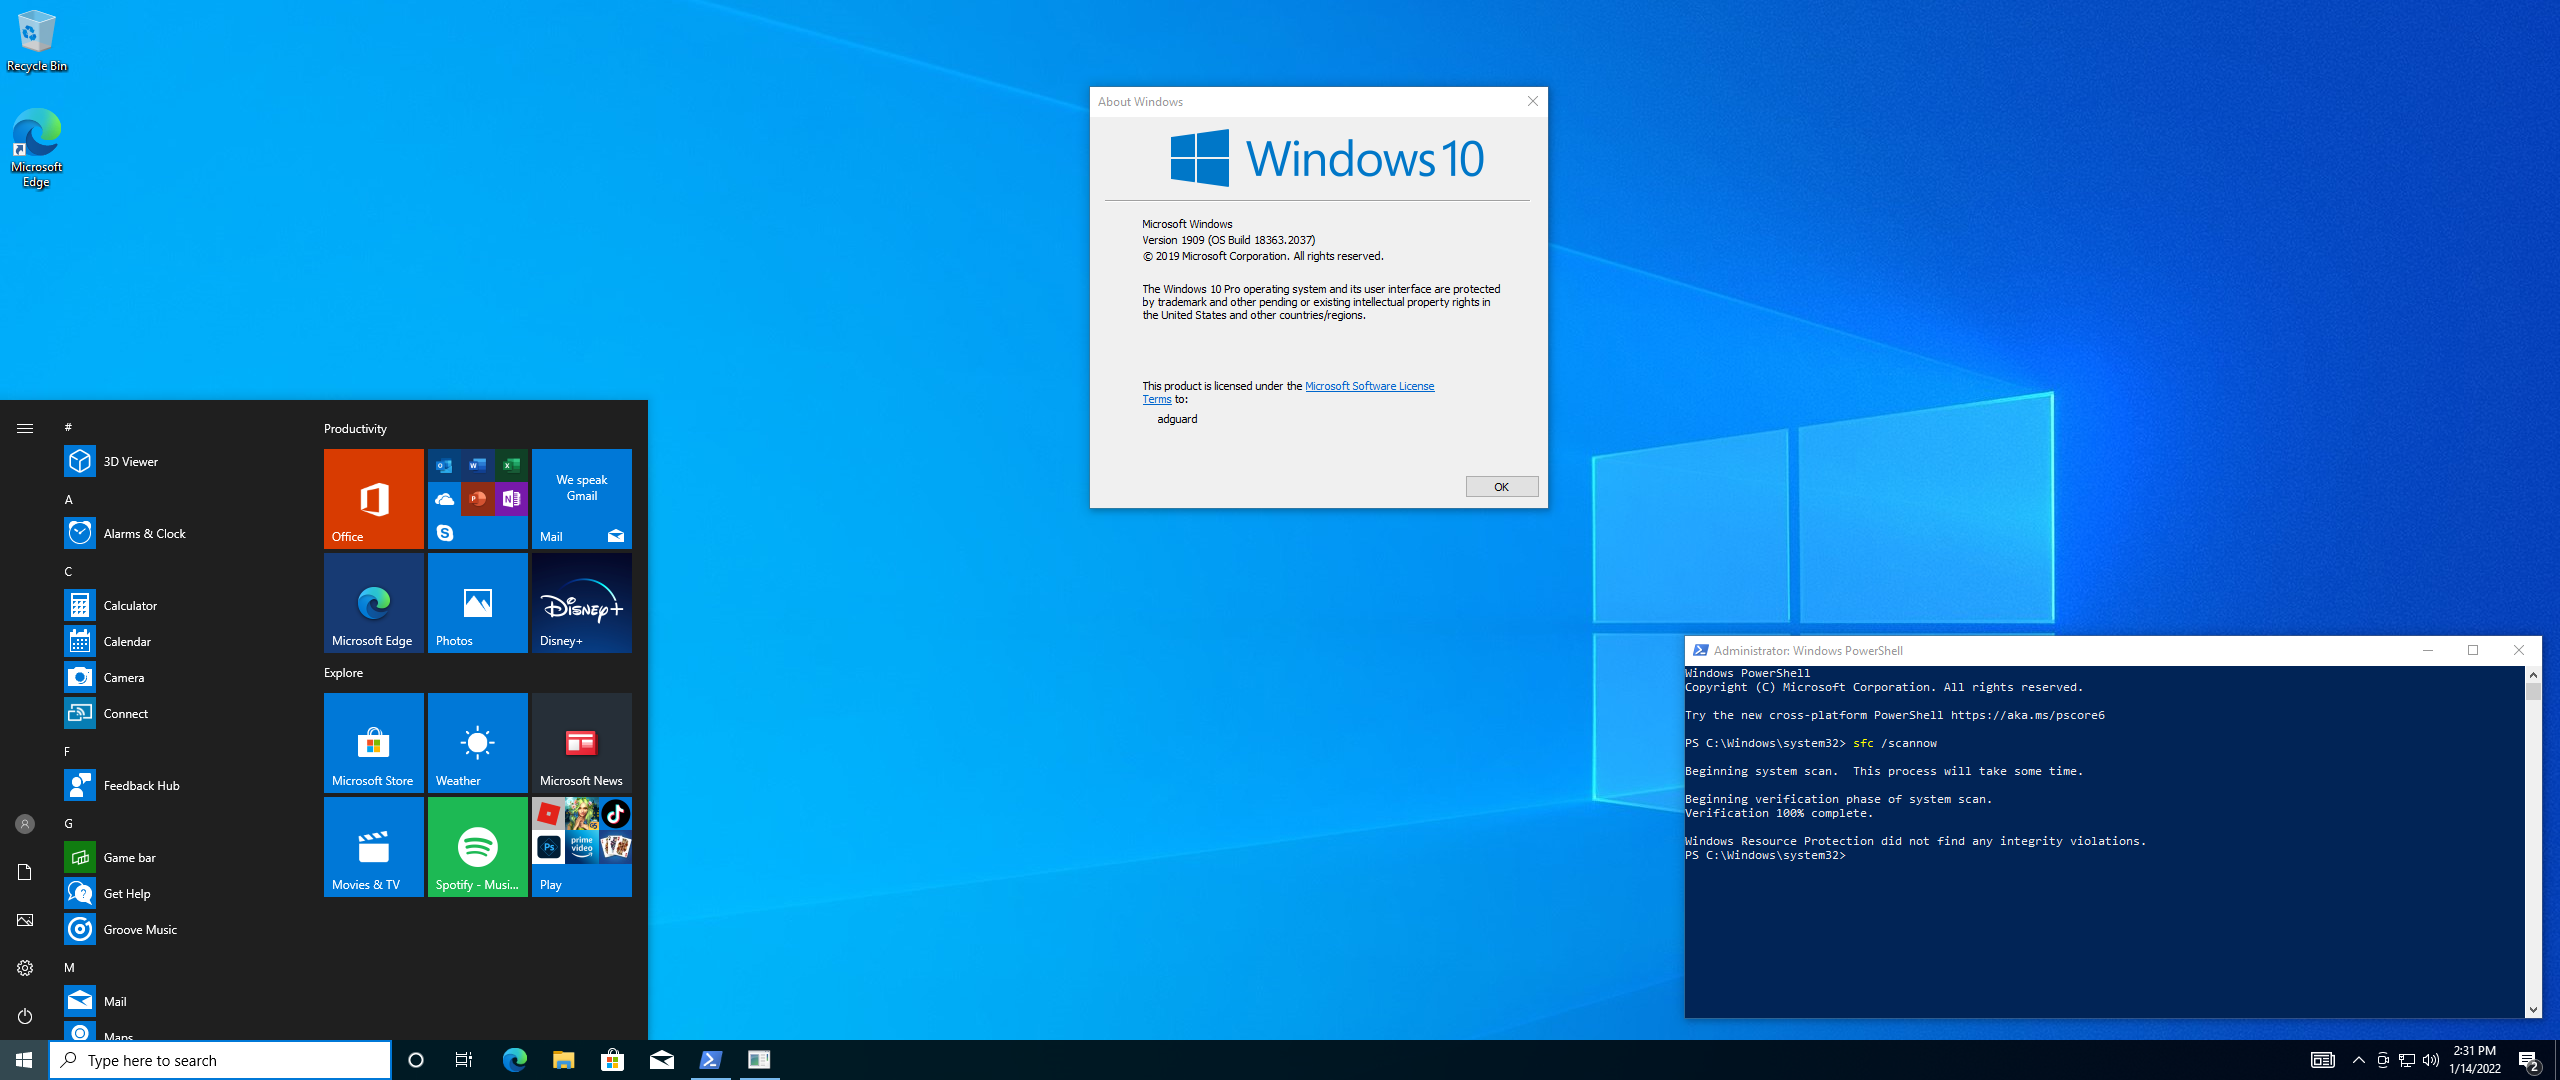Jump to letter A in app list

(x=69, y=499)
